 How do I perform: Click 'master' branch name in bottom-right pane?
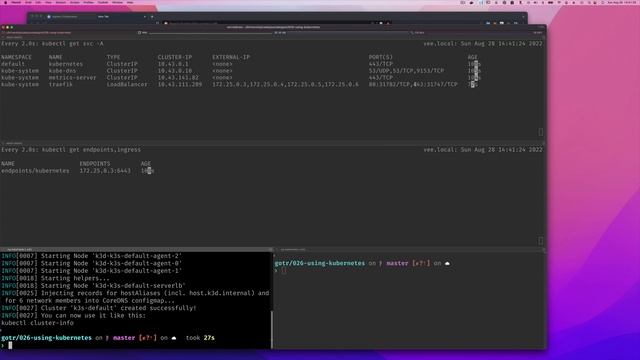pos(397,263)
